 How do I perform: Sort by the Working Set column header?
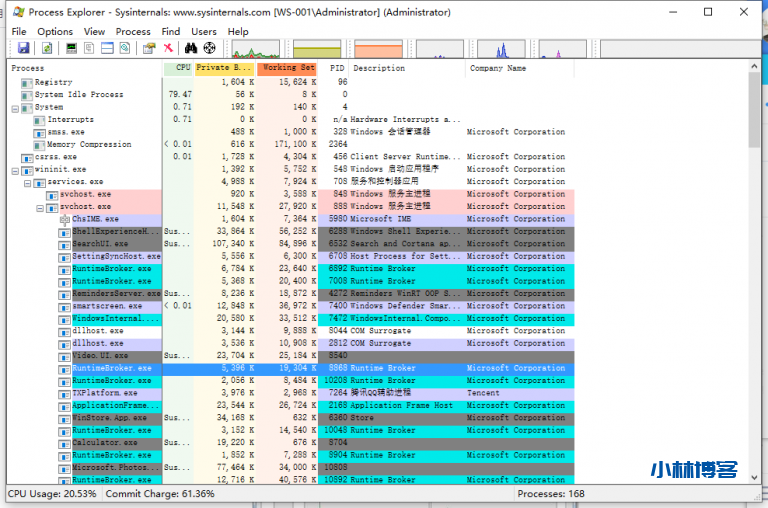tap(287, 68)
